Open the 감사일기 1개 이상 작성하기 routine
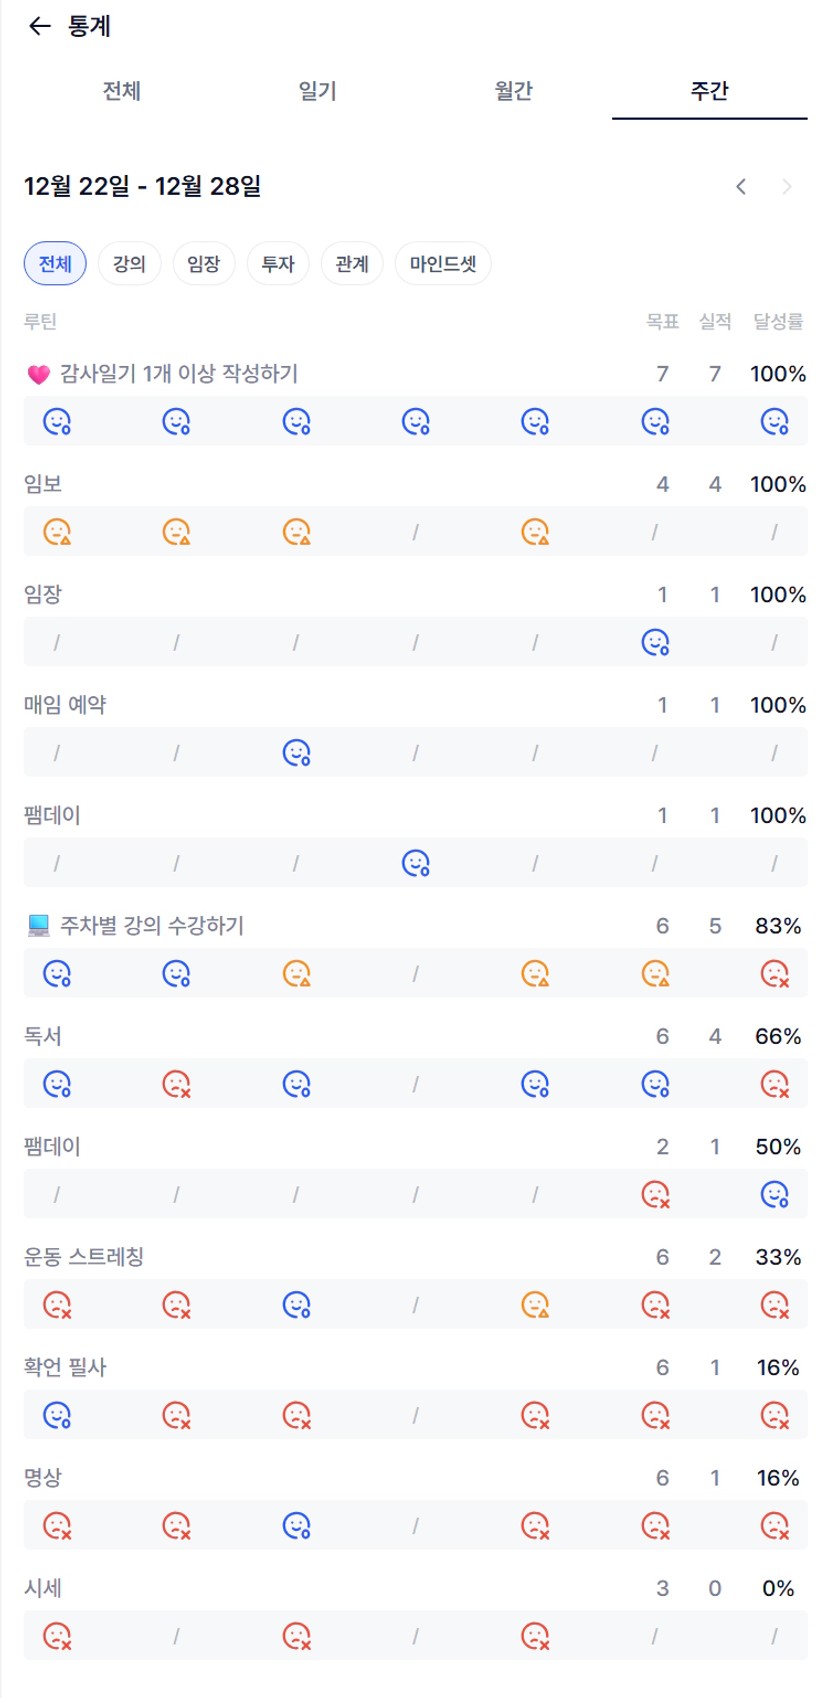This screenshot has width=827, height=1698. coord(178,374)
